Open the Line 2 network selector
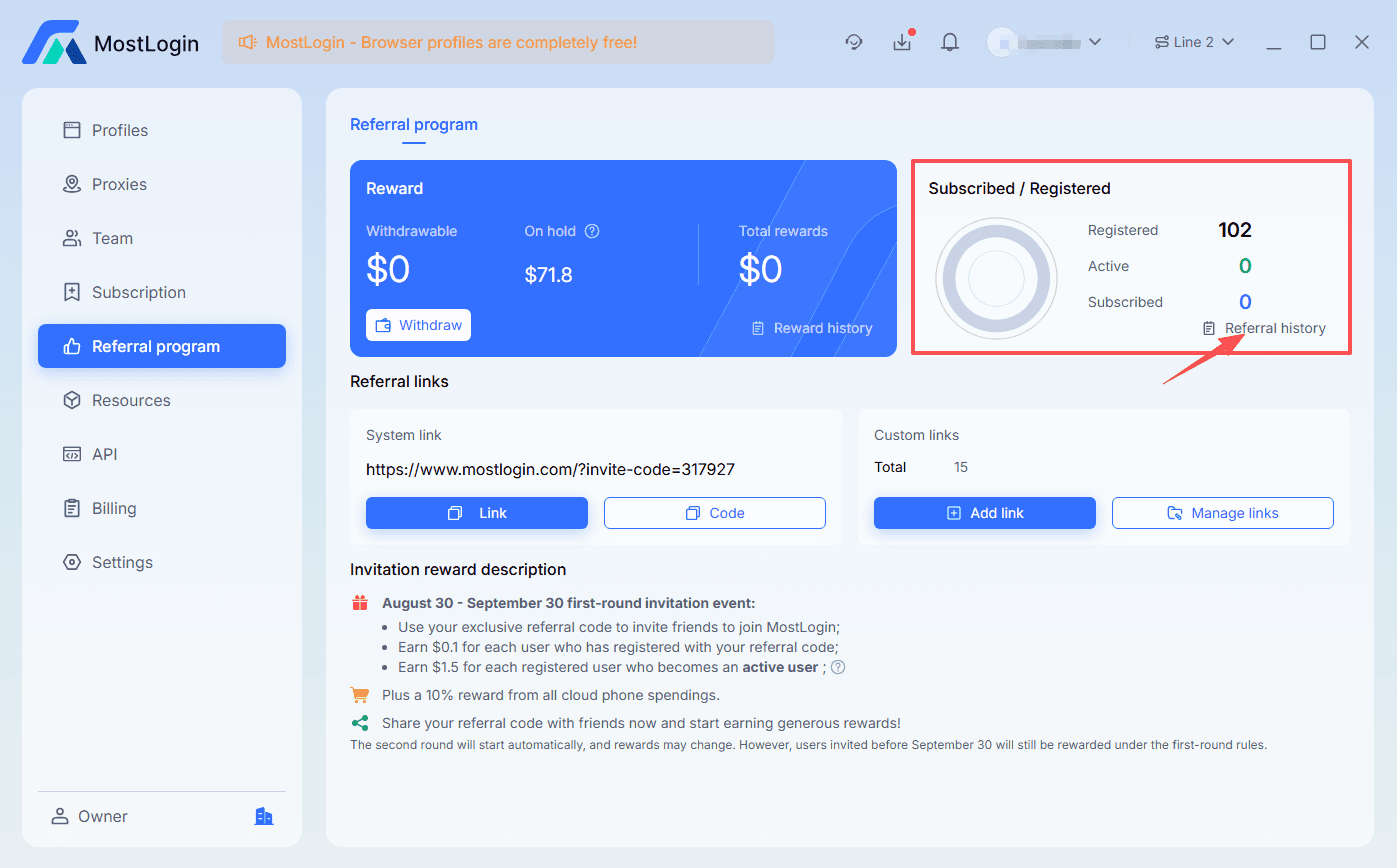Screen dimensions: 1397x868 coord(1194,42)
